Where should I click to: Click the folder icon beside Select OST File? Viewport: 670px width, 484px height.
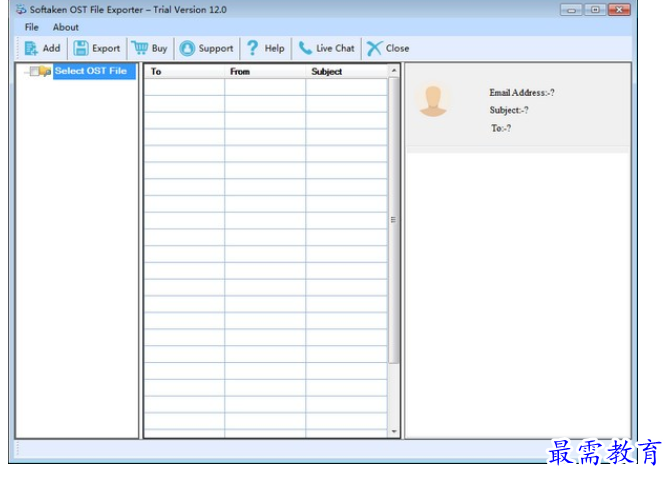click(46, 71)
